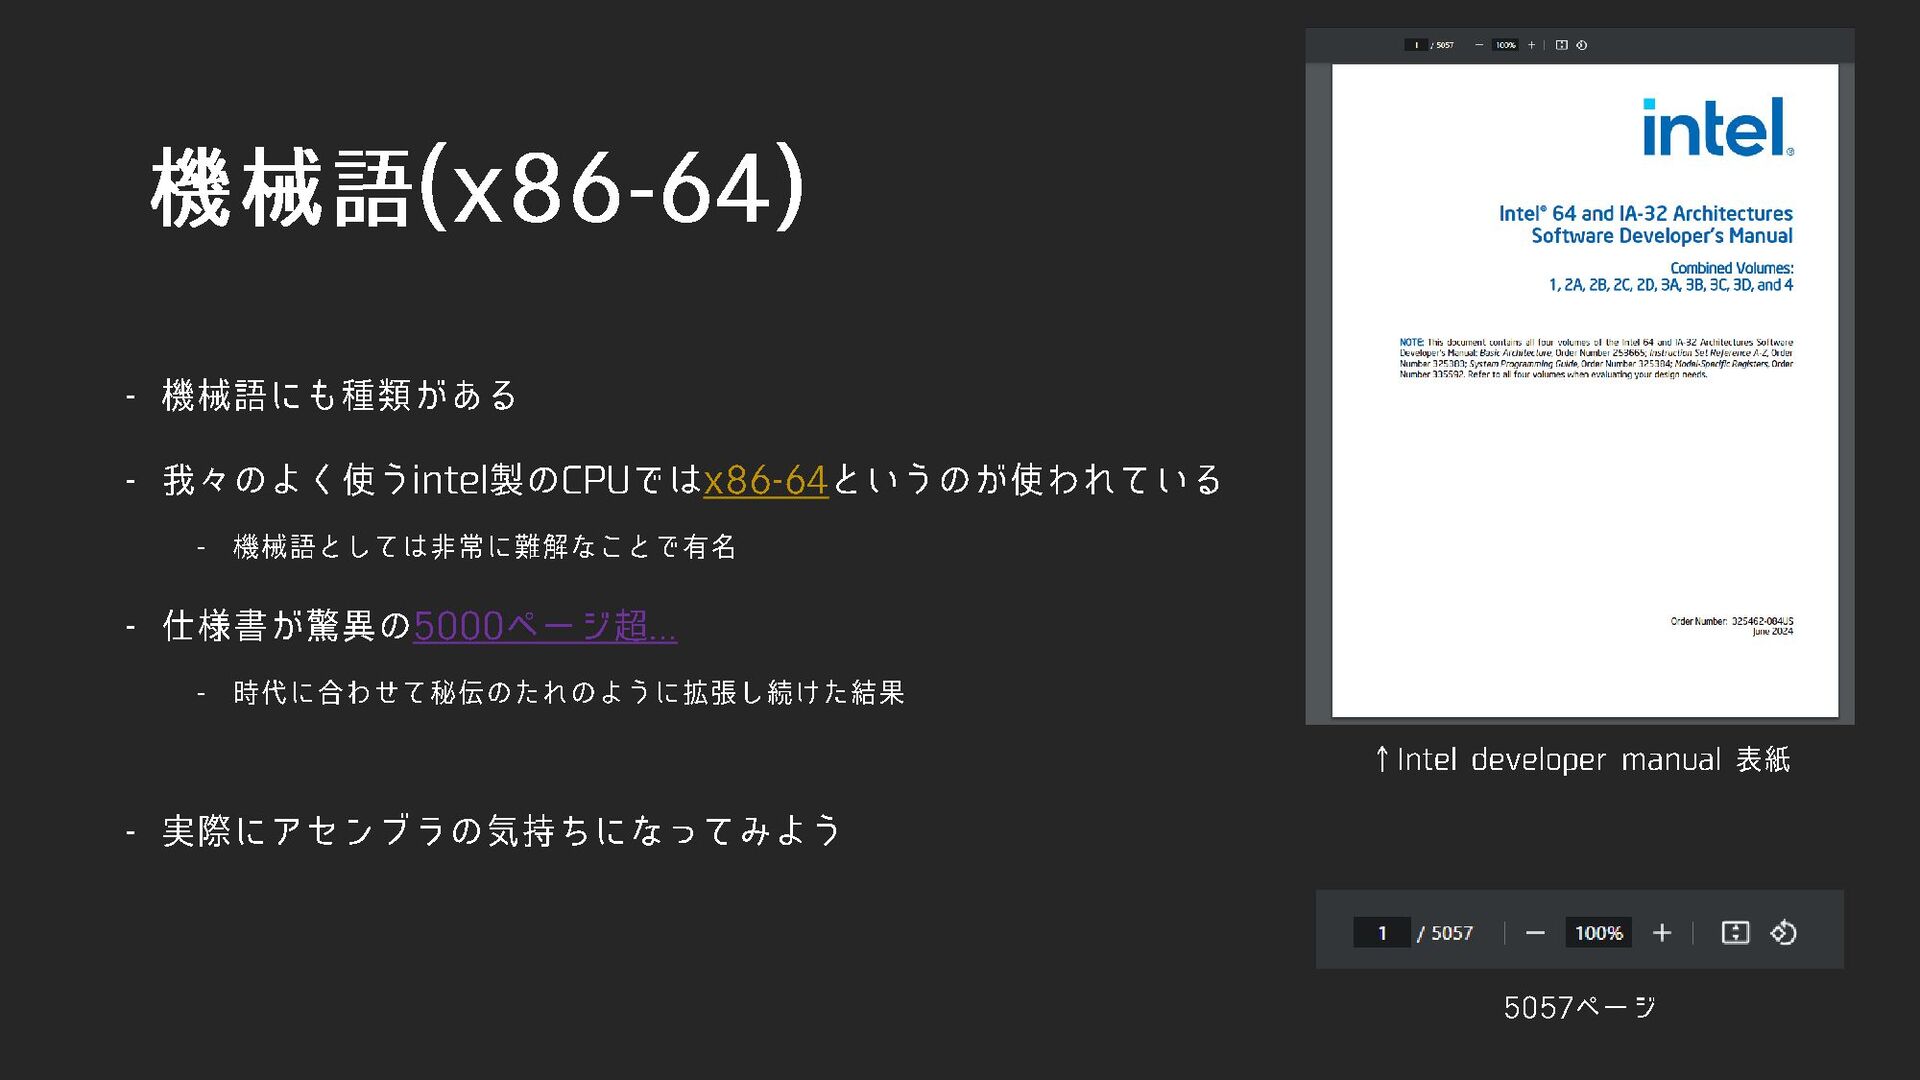Click zoom in plus icon in enlarged PDF toolbar

(x=1662, y=933)
